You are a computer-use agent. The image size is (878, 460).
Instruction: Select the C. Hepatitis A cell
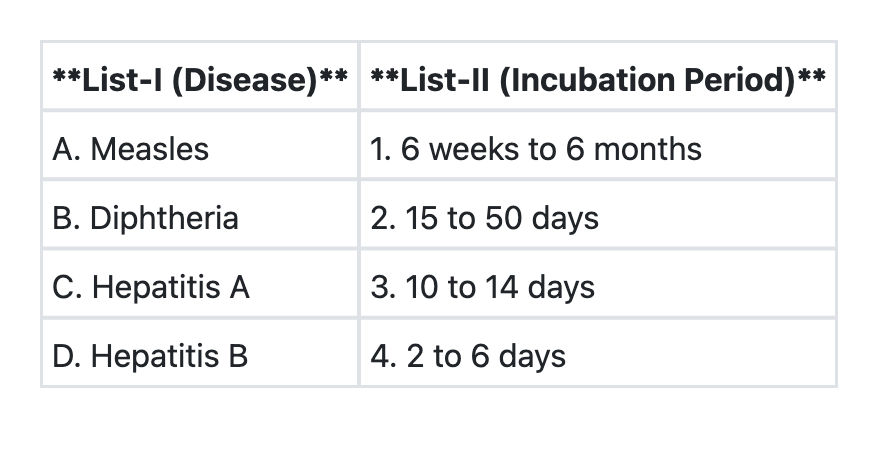200,288
